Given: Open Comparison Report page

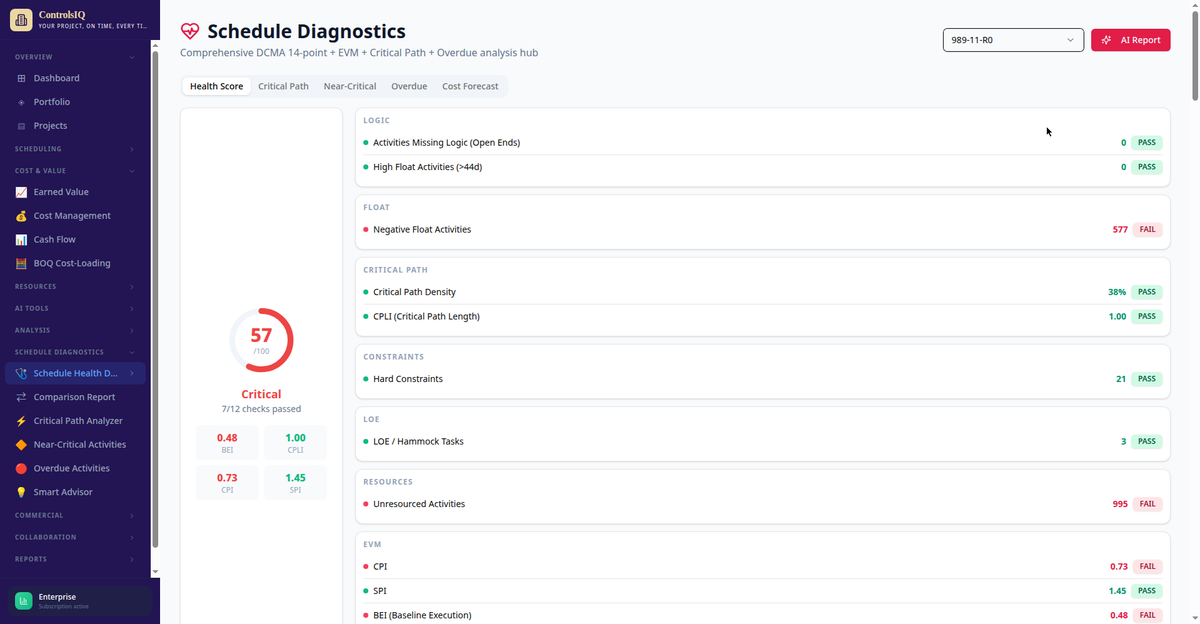Looking at the screenshot, I should [x=75, y=397].
